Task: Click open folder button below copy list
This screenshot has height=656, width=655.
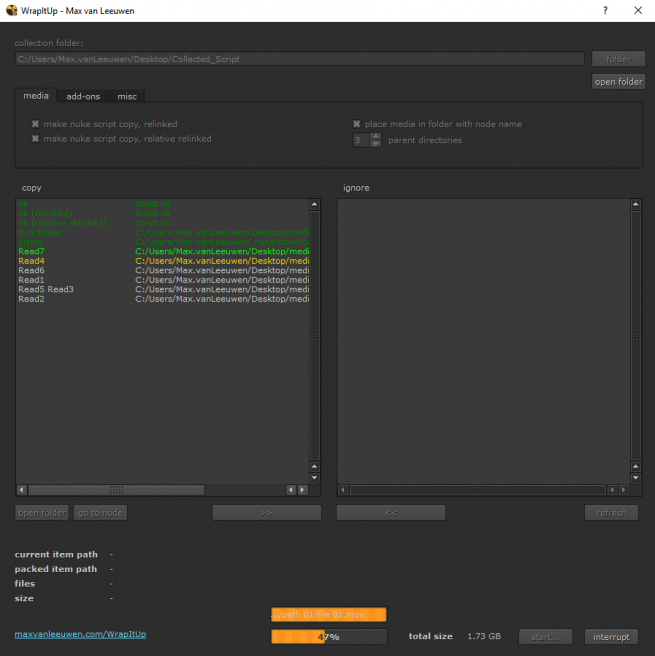Action: (x=42, y=512)
